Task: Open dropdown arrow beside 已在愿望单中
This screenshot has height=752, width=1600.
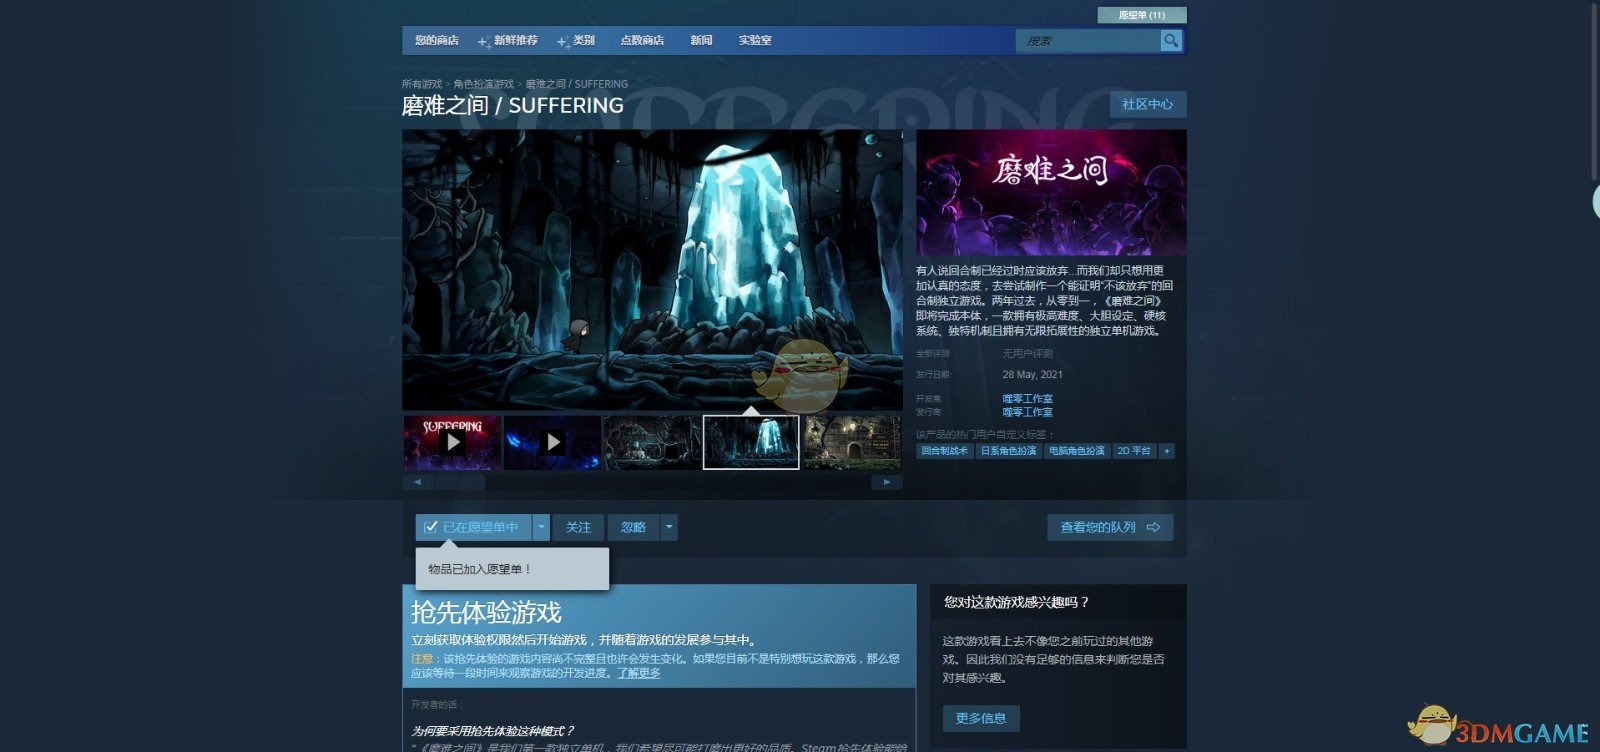Action: click(541, 527)
